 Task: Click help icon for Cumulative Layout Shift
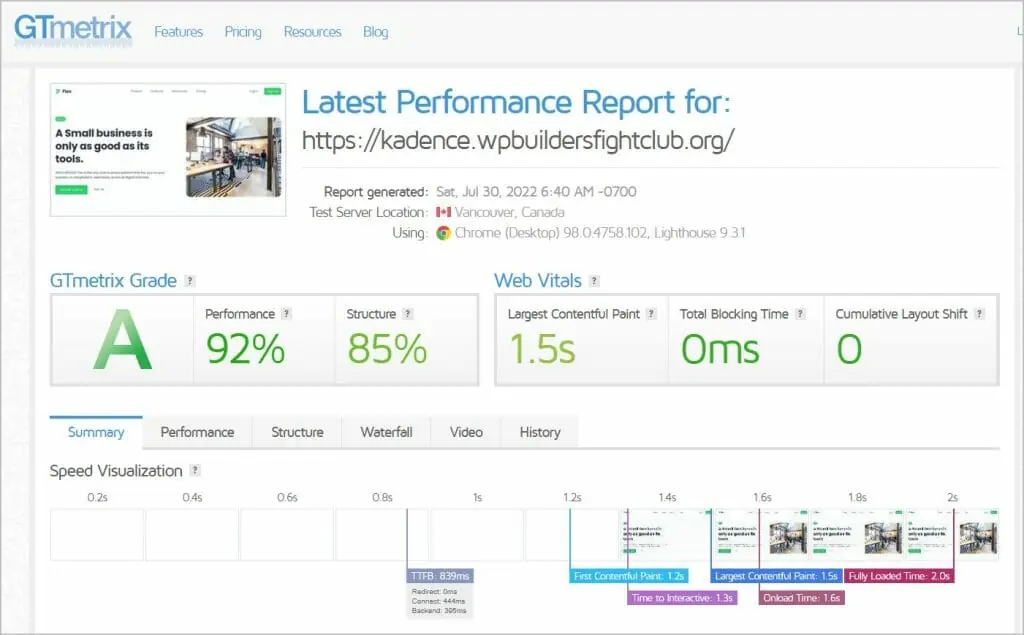[x=979, y=314]
